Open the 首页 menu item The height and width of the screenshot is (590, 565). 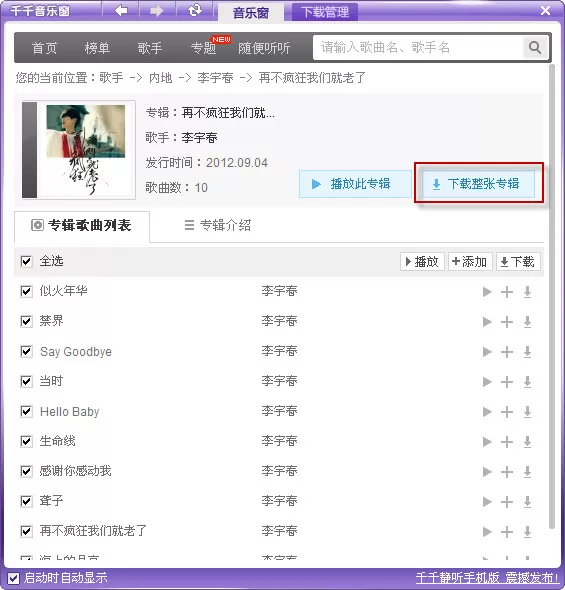[44, 48]
